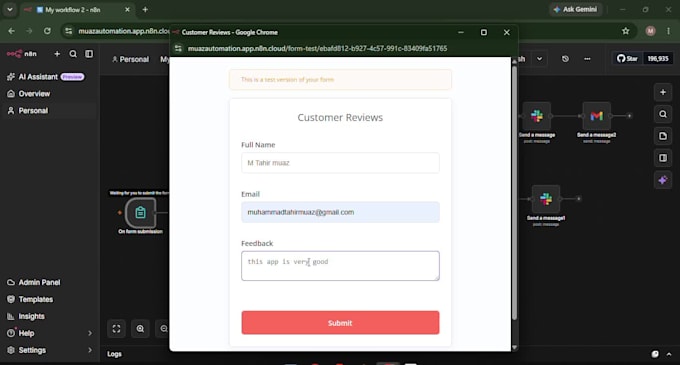Click the n8n logo in sidebar

pyautogui.click(x=22, y=54)
